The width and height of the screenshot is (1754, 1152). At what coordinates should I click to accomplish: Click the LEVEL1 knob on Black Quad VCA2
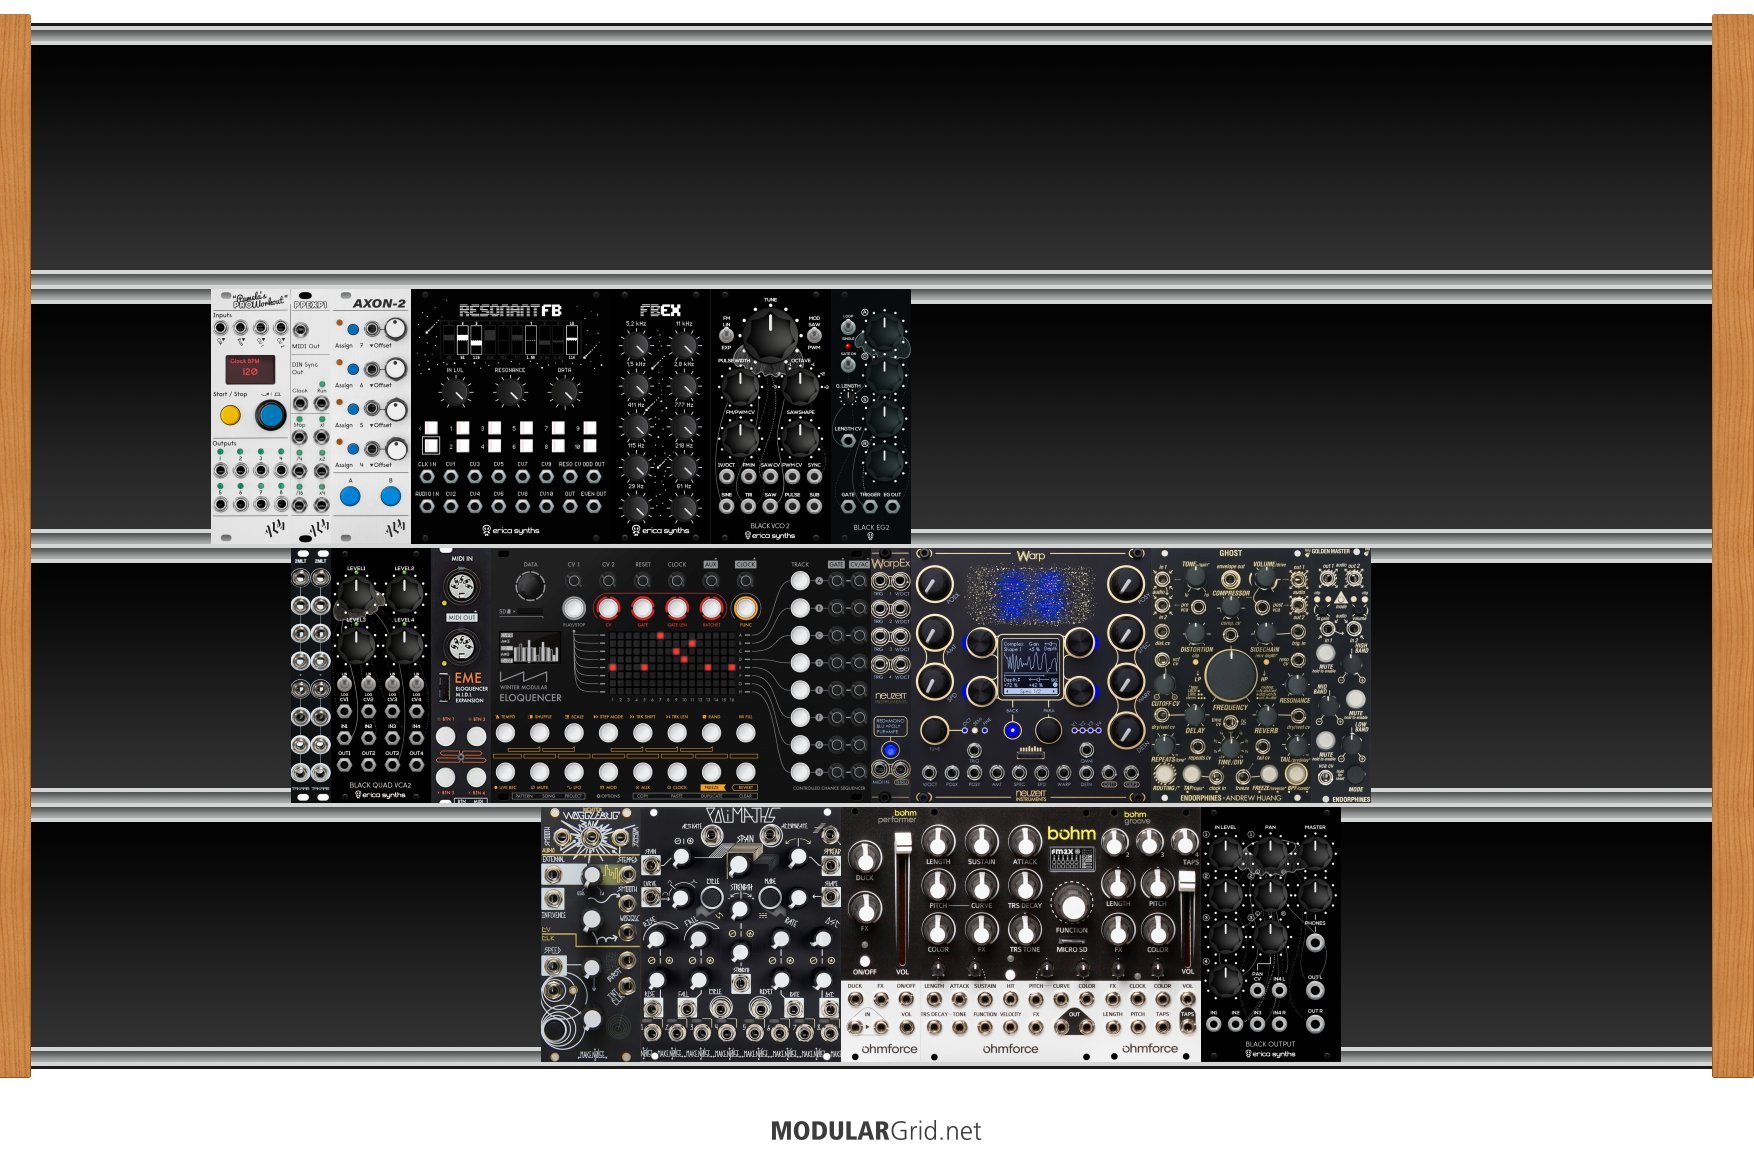coord(357,595)
